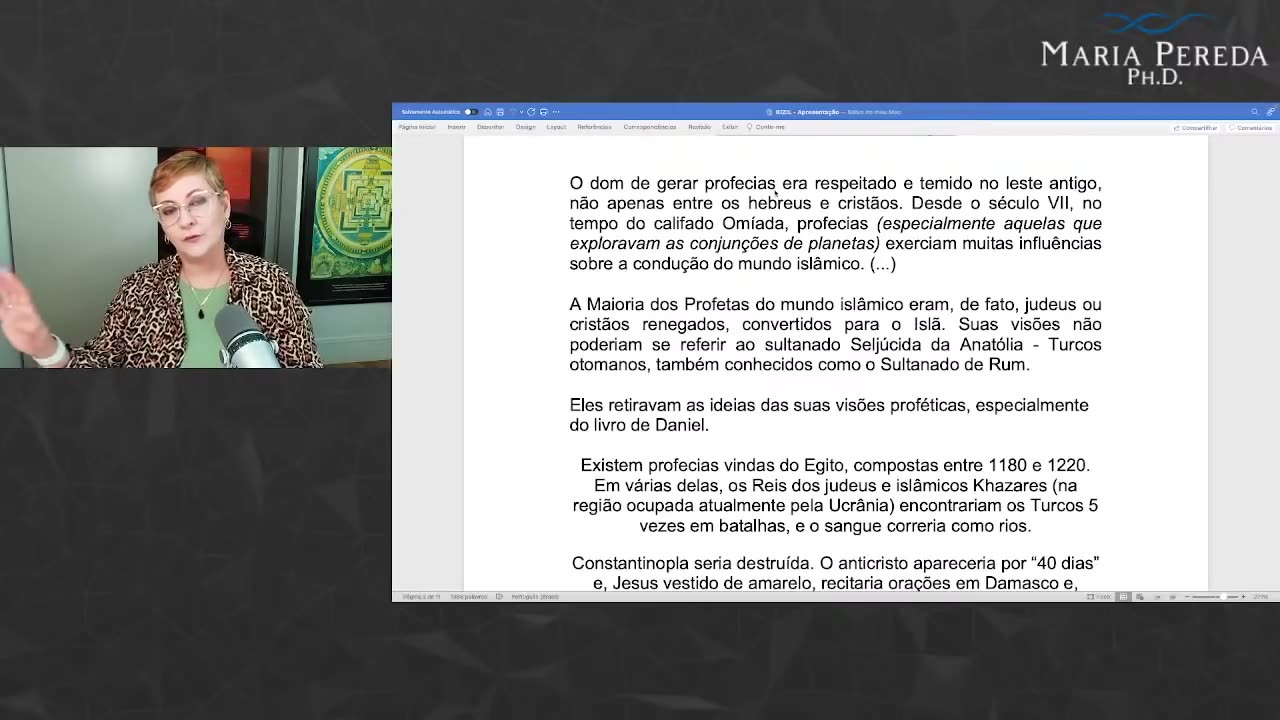Click the zoom percentage value
This screenshot has height=720, width=1280.
[x=1261, y=597]
